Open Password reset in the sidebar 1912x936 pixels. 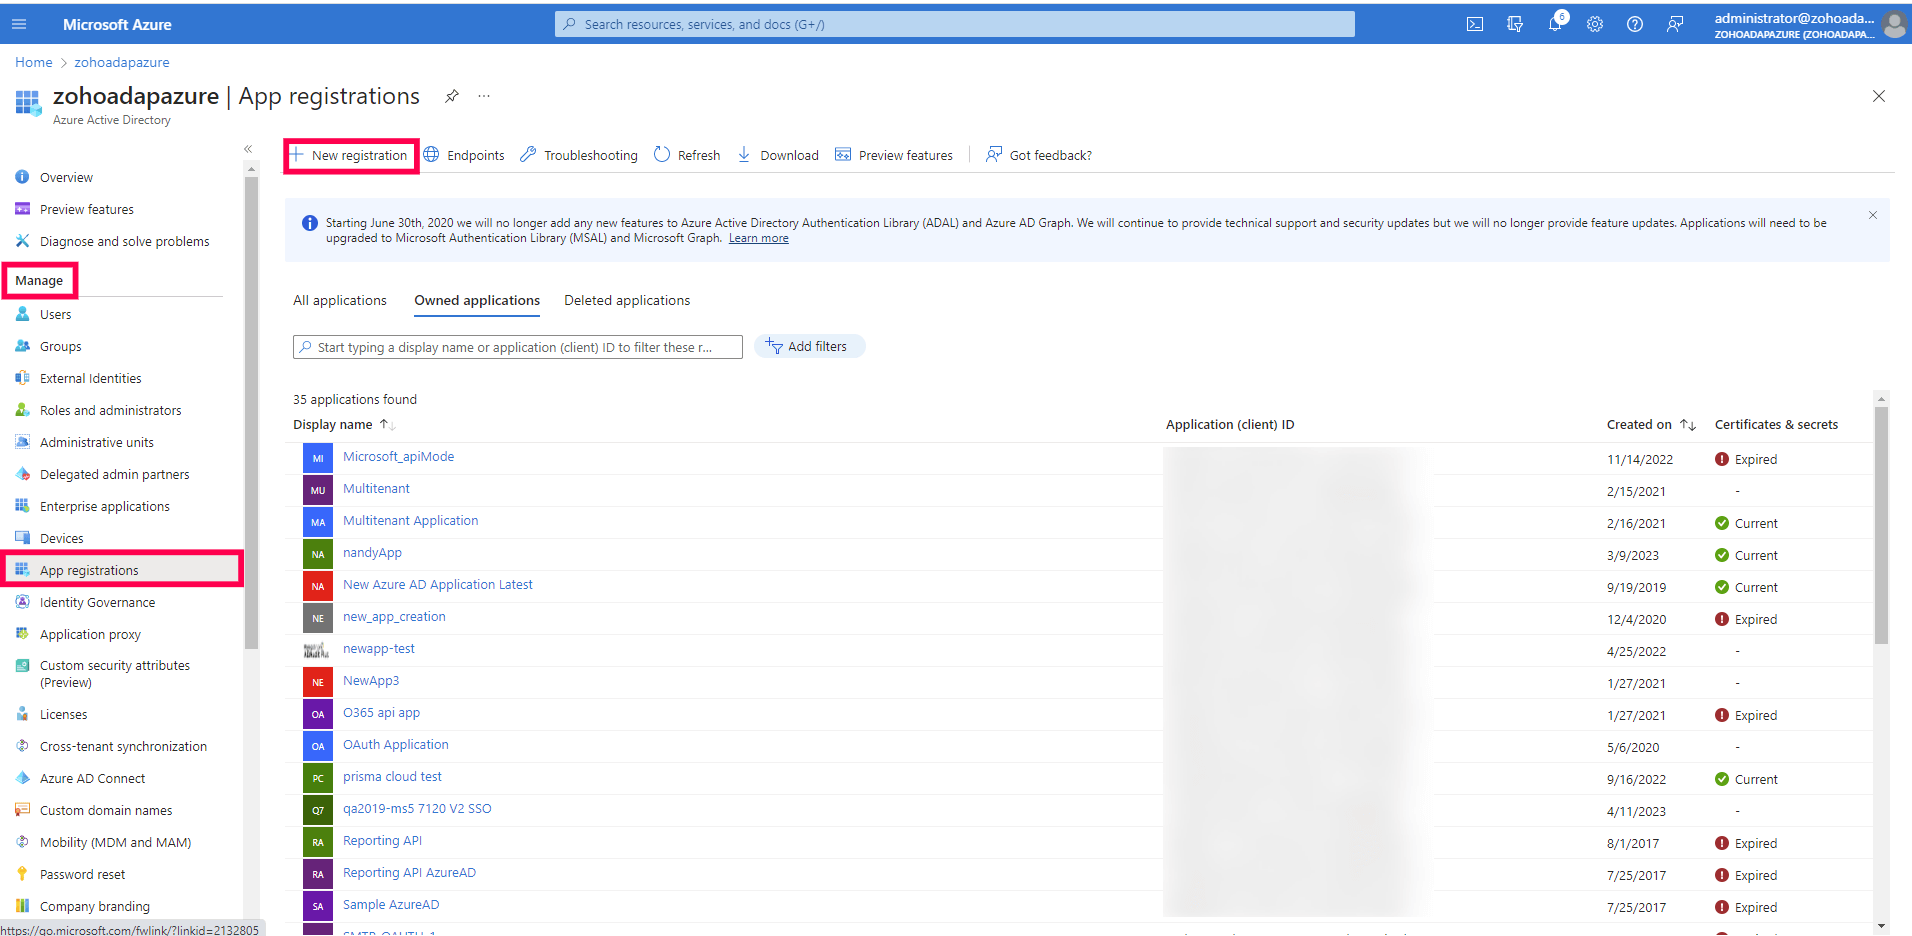(x=83, y=874)
